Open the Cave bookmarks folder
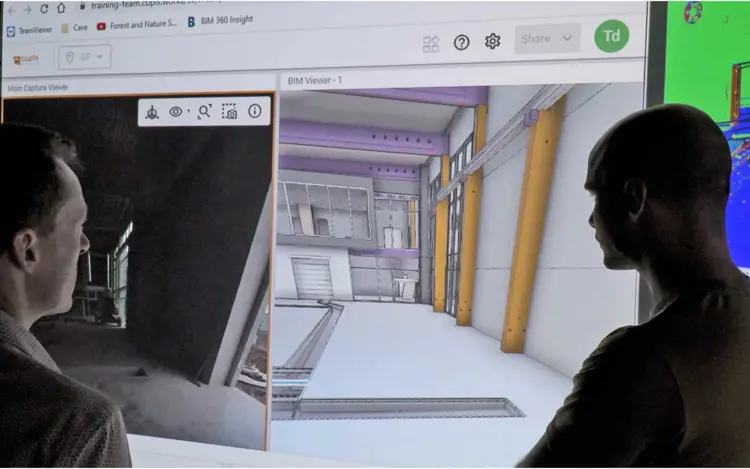The width and height of the screenshot is (750, 469). (74, 28)
